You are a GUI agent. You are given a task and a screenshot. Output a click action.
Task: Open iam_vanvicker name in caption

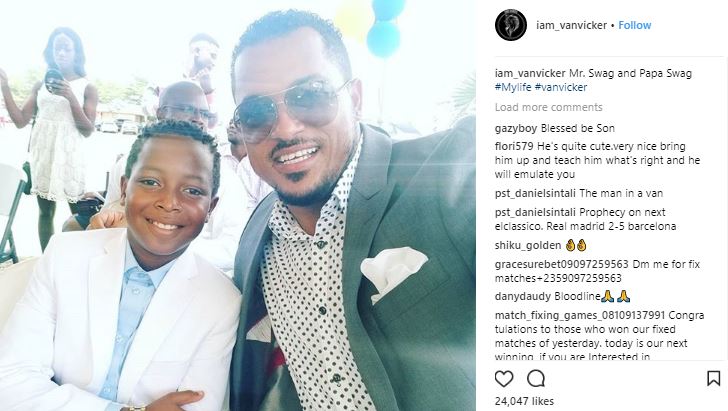530,73
